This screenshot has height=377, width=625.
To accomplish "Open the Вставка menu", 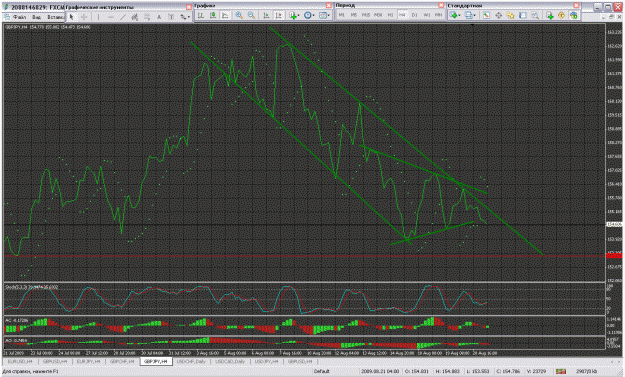I will click(55, 17).
